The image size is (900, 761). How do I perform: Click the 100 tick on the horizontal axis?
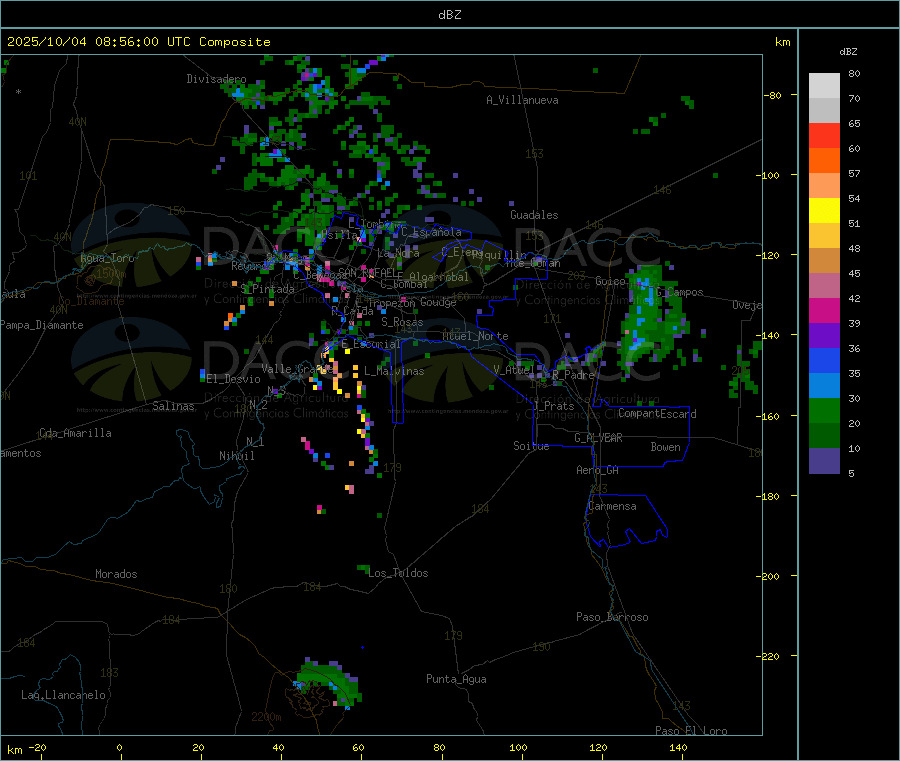518,747
